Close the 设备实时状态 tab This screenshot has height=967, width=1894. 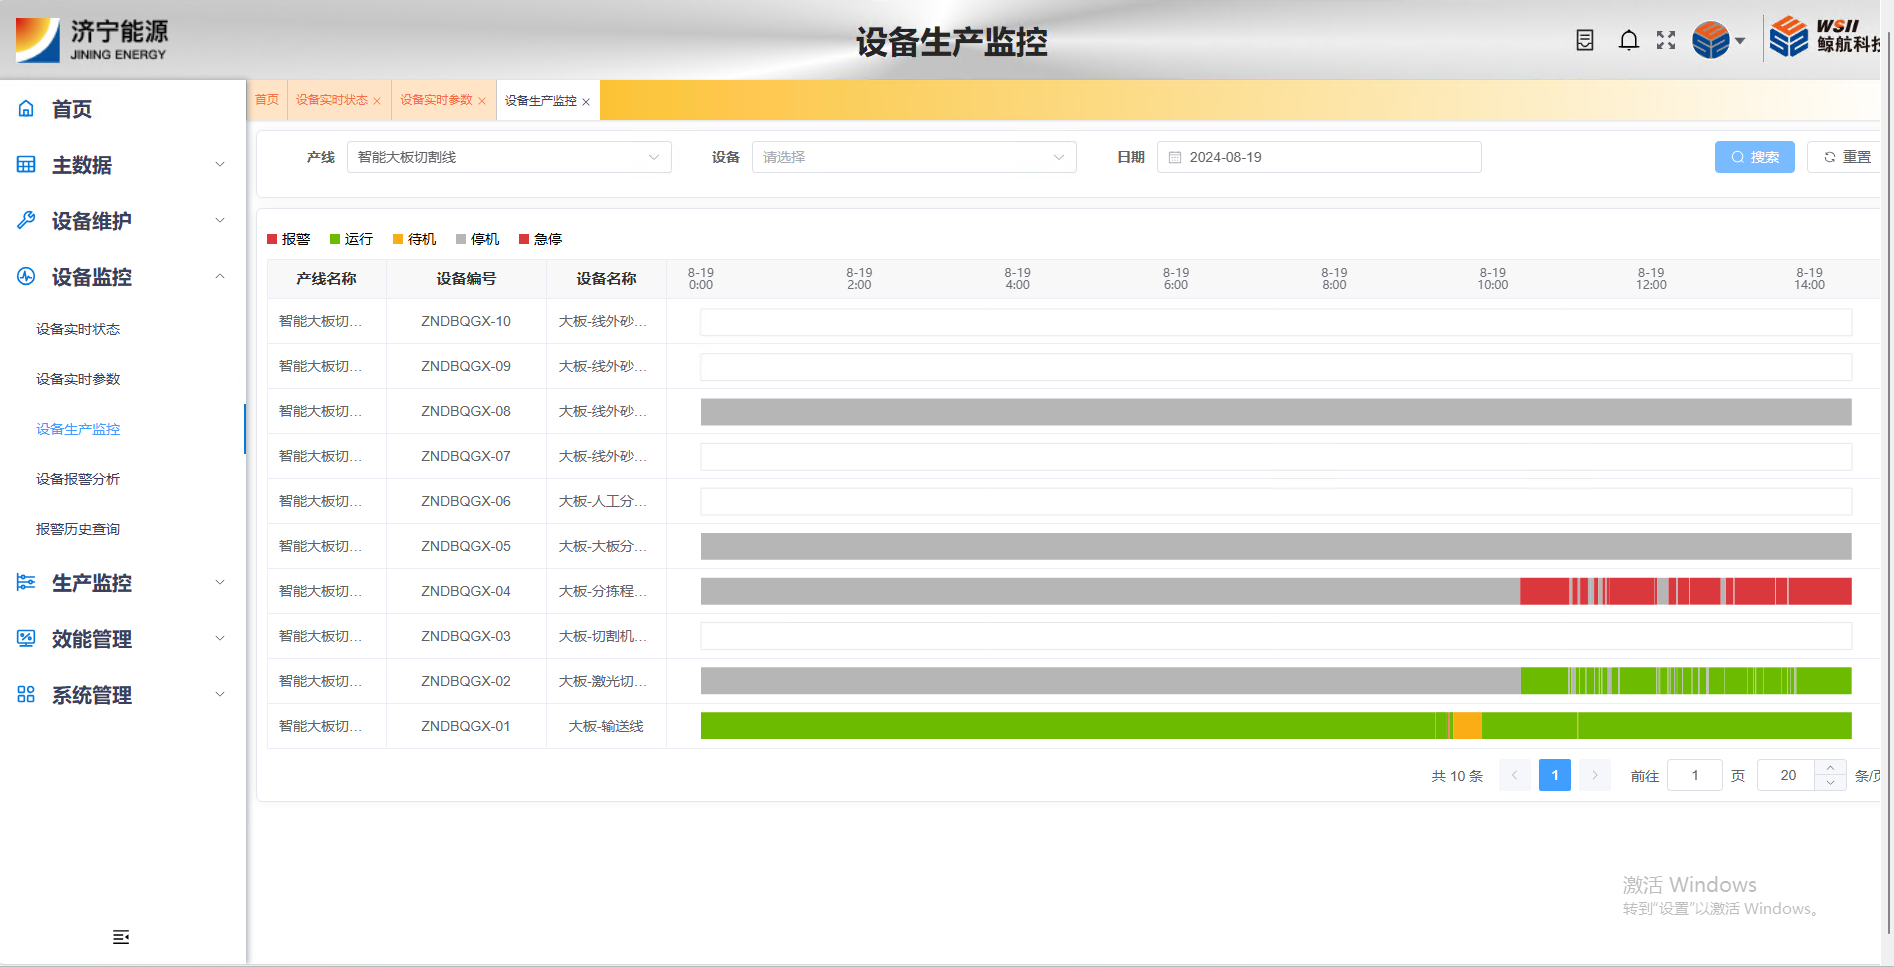point(377,101)
